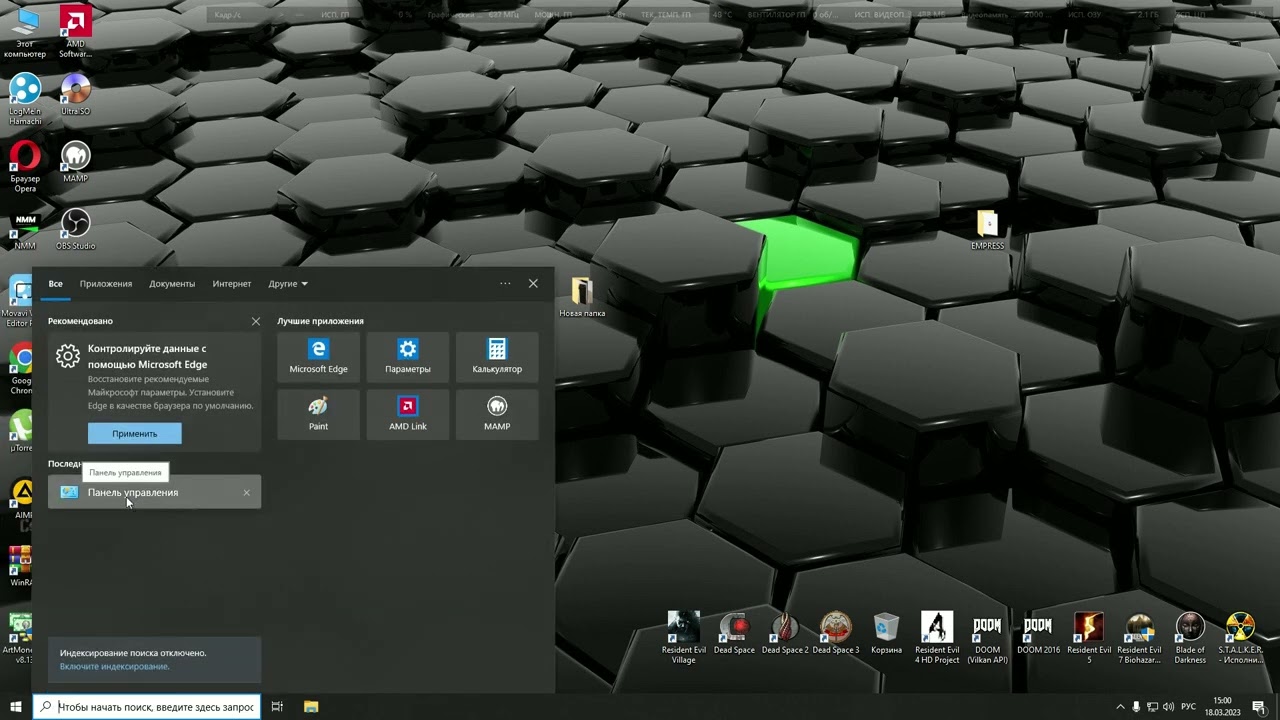This screenshot has height=720, width=1280.
Task: Launch DOOM (Vulkan API) shortcut
Action: tap(987, 638)
